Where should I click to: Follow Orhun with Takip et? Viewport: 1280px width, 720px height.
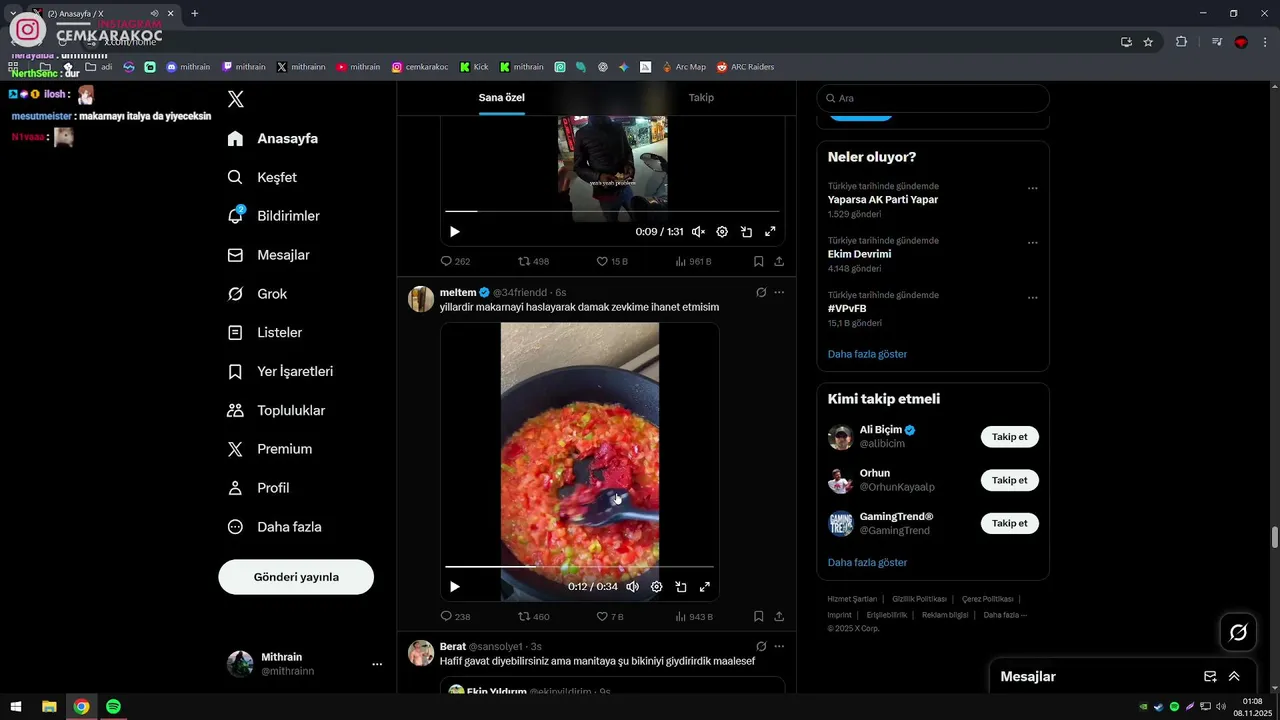tap(1010, 480)
